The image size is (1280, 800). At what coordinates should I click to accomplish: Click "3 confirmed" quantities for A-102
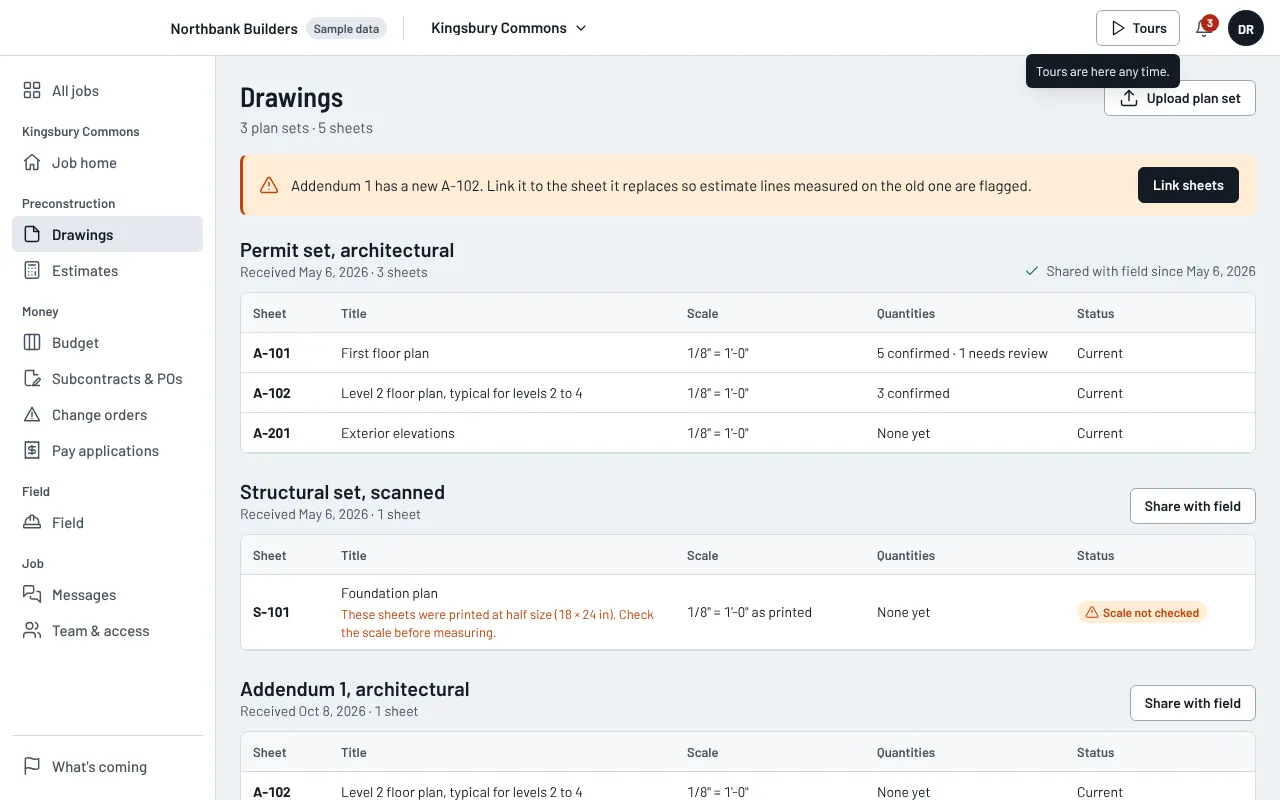(913, 393)
